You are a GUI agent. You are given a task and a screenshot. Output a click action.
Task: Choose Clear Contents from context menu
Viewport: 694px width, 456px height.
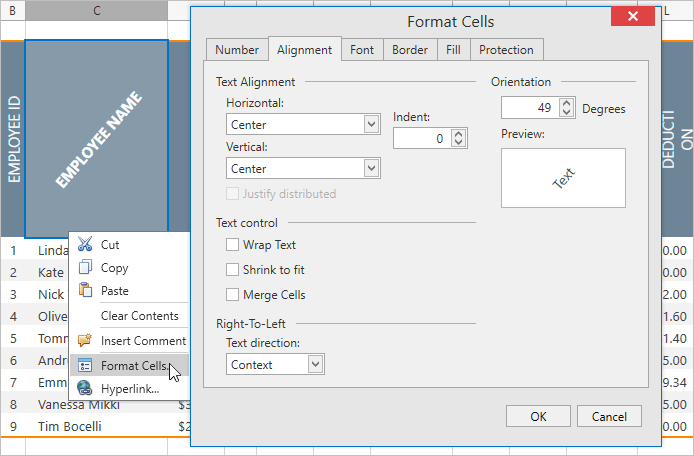click(x=139, y=316)
